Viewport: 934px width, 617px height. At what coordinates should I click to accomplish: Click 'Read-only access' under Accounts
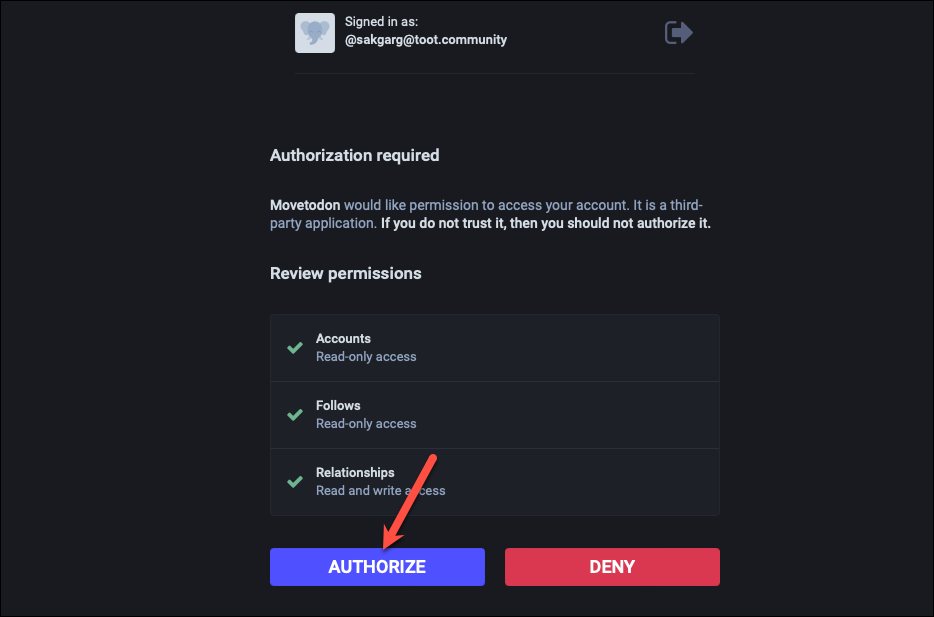click(x=366, y=357)
